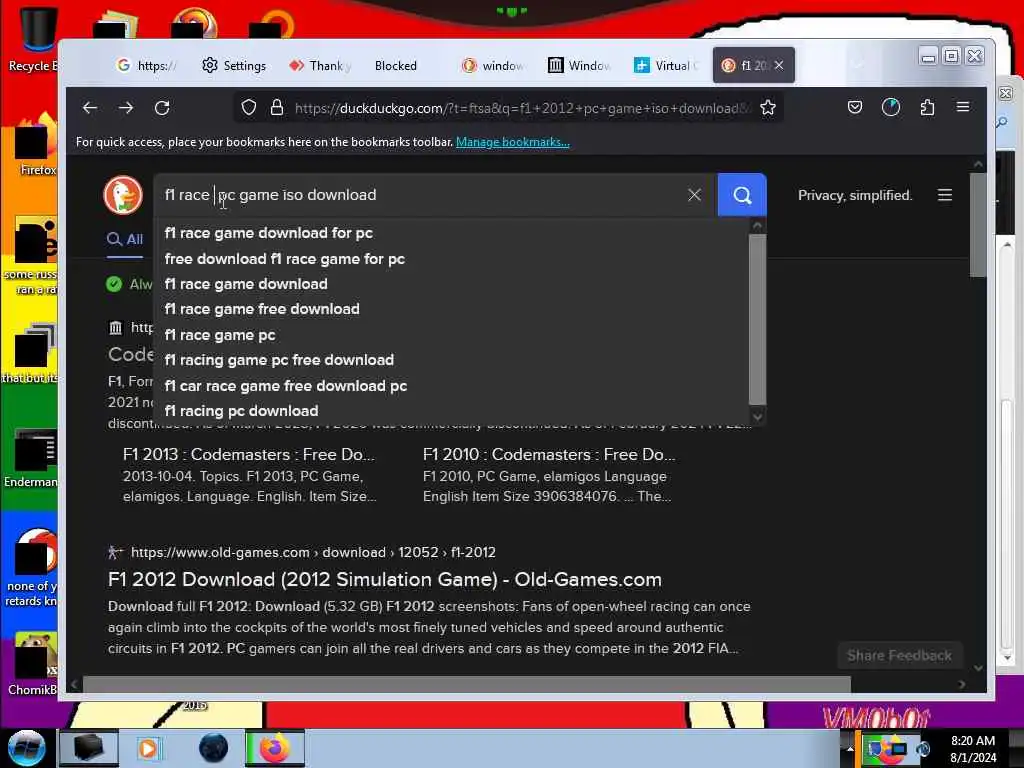This screenshot has width=1024, height=768.
Task: Open the Firefox hamburger menu
Action: pos(963,107)
